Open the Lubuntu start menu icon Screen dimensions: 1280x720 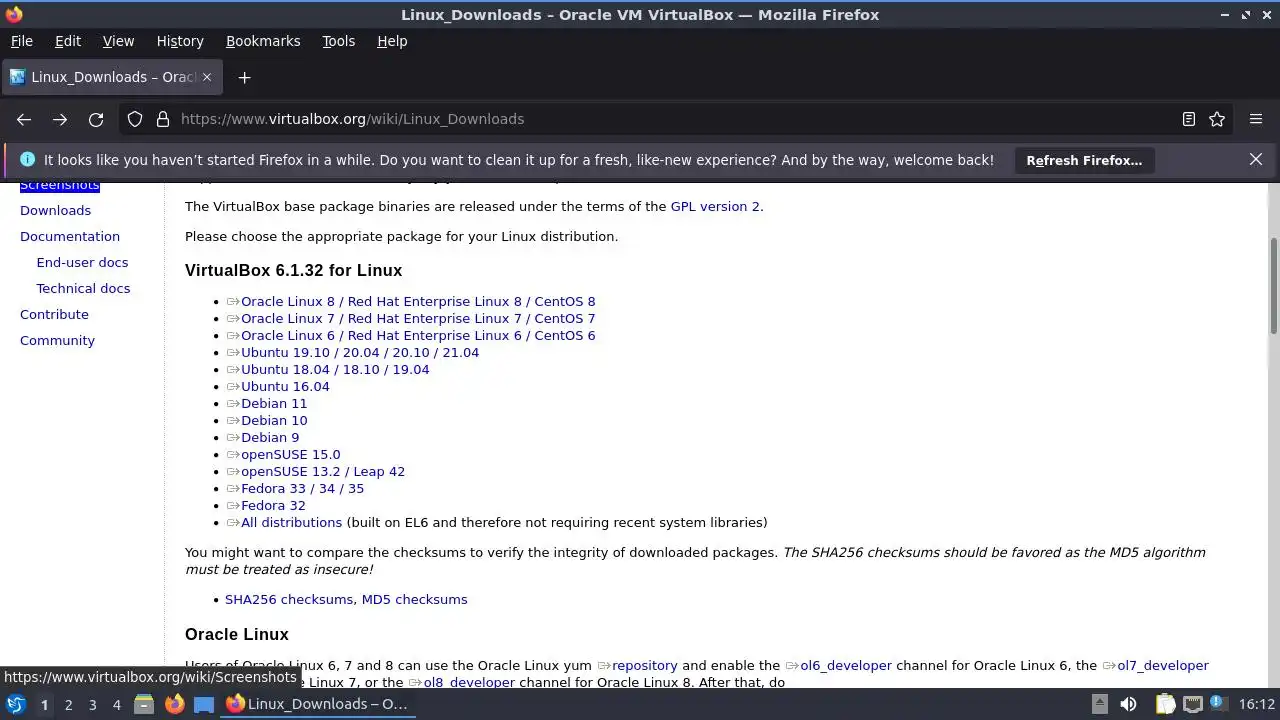(15, 704)
